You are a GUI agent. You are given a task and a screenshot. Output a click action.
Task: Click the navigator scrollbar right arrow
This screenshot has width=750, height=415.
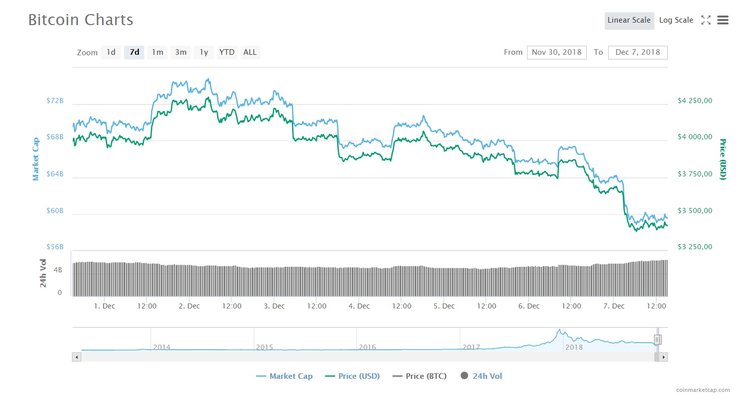[x=663, y=355]
